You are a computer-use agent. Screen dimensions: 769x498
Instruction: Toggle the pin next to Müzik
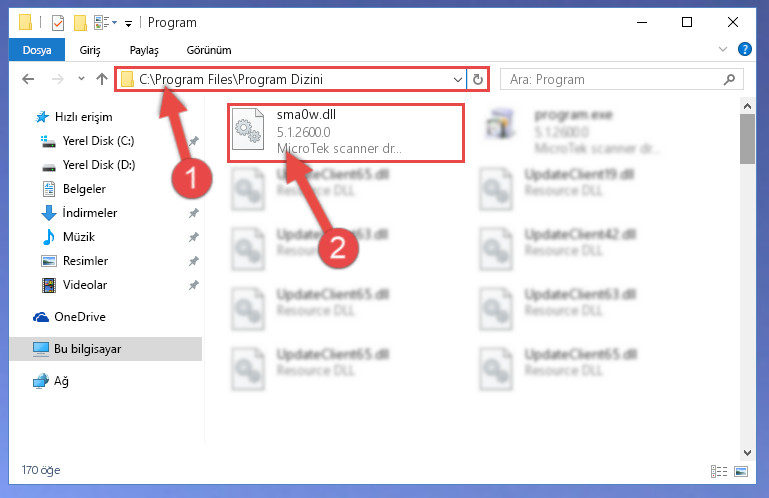pyautogui.click(x=194, y=237)
